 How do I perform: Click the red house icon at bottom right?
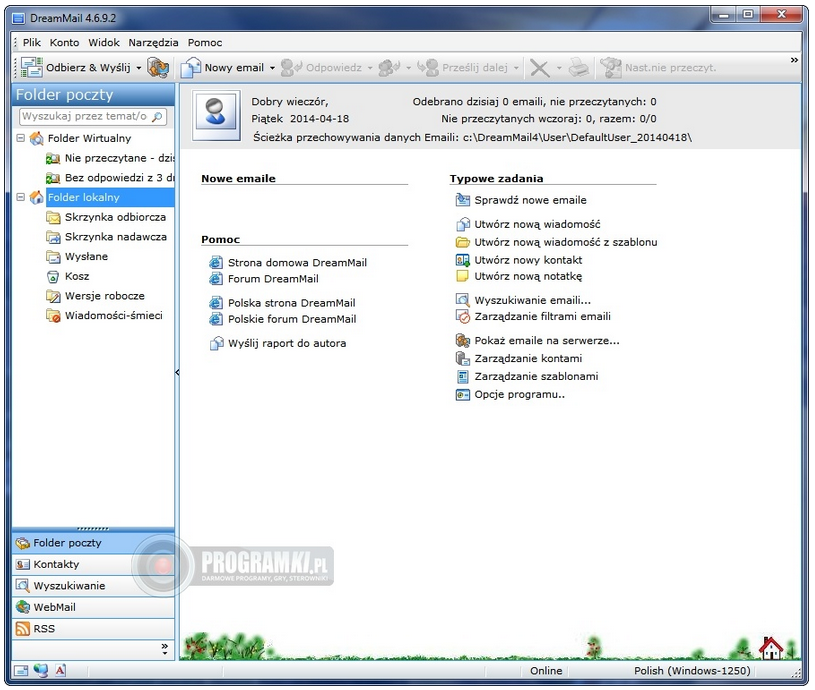pos(771,648)
